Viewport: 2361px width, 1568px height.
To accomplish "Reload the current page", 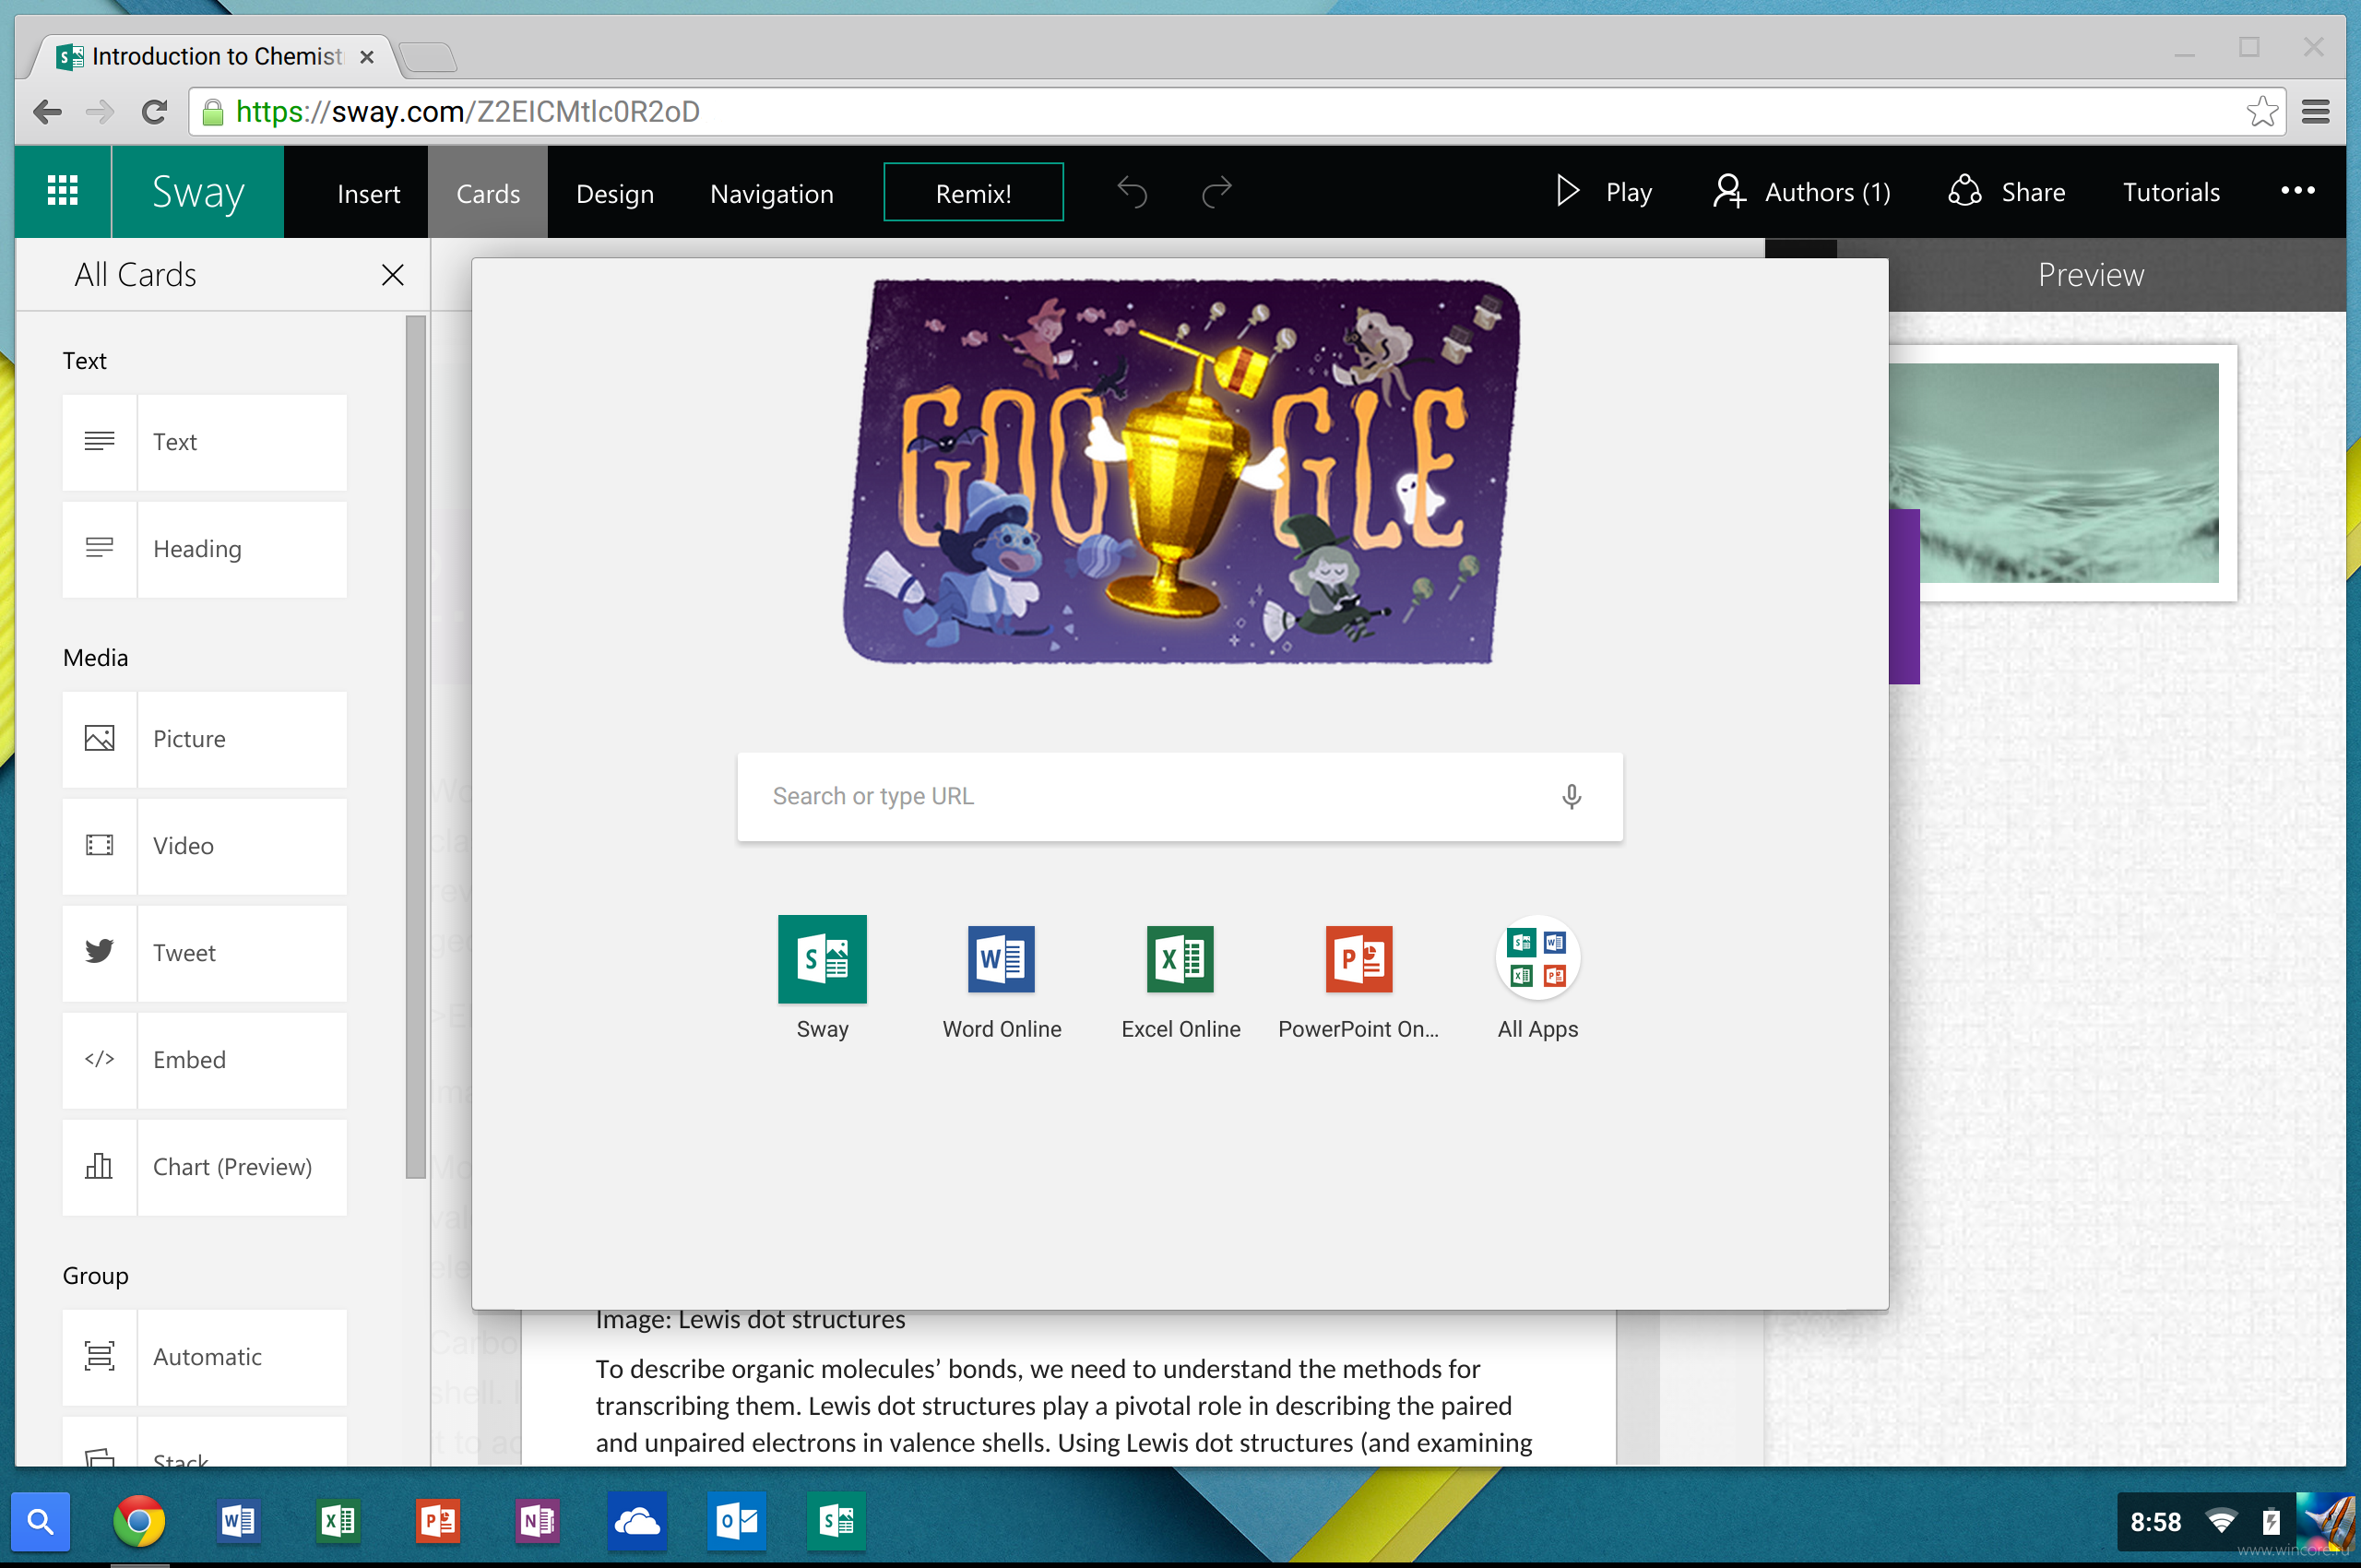I will [154, 112].
